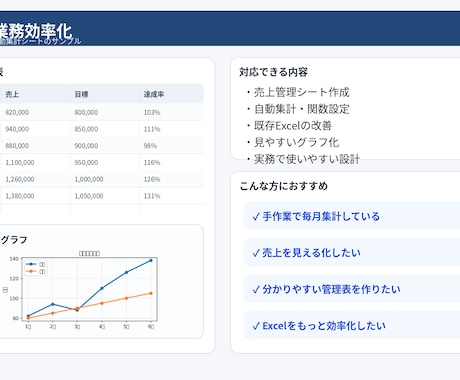Viewport: 460px width, 380px height.
Task: Click the 1,000,000 target cell
Action: coord(89,179)
